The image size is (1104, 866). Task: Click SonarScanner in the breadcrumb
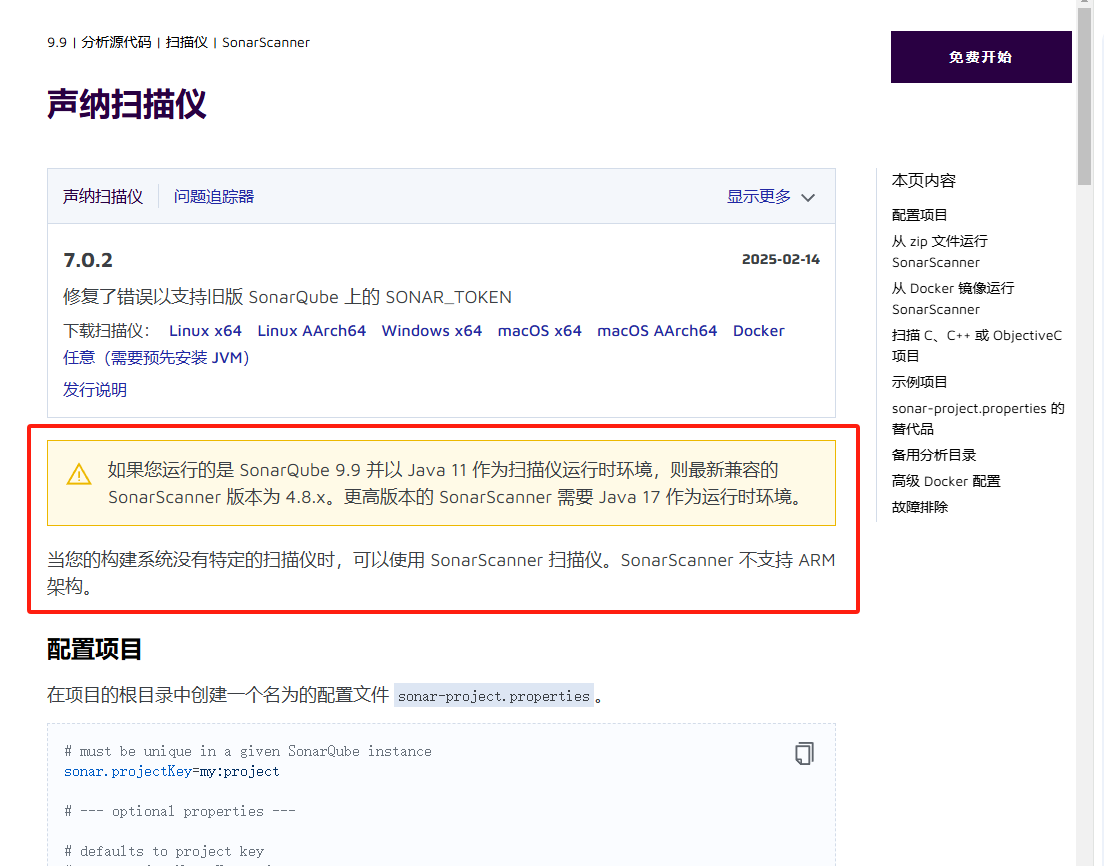click(265, 42)
